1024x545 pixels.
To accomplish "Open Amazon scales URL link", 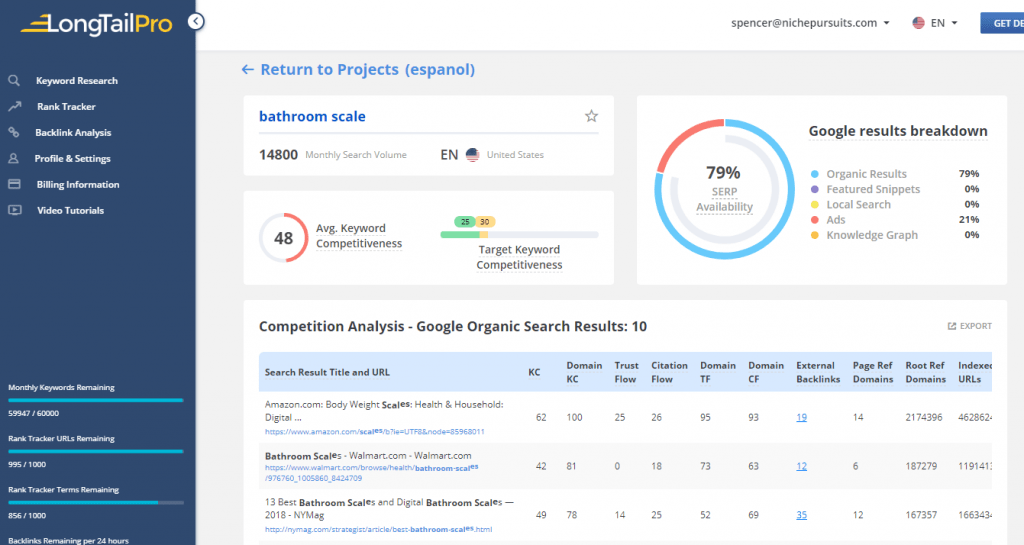I will click(x=374, y=431).
